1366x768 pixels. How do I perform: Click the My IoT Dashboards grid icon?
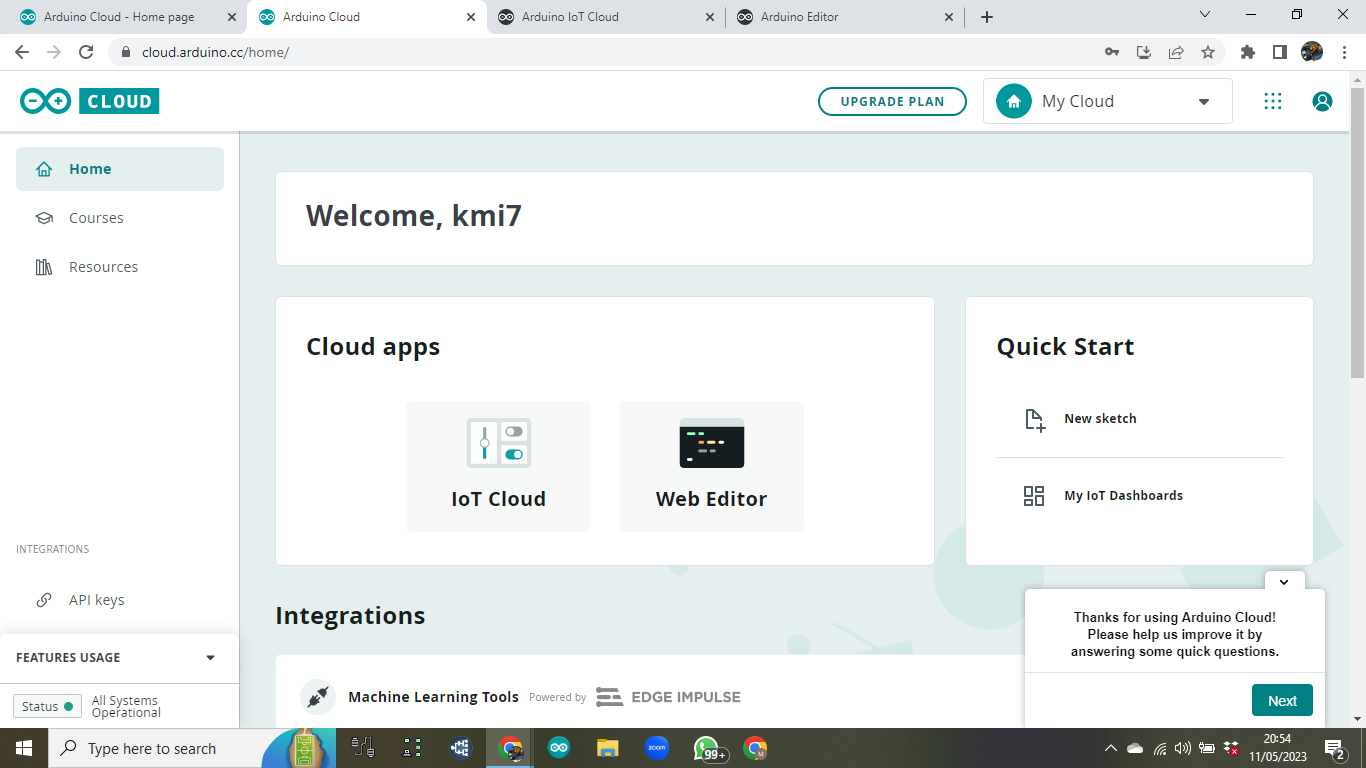(1034, 496)
